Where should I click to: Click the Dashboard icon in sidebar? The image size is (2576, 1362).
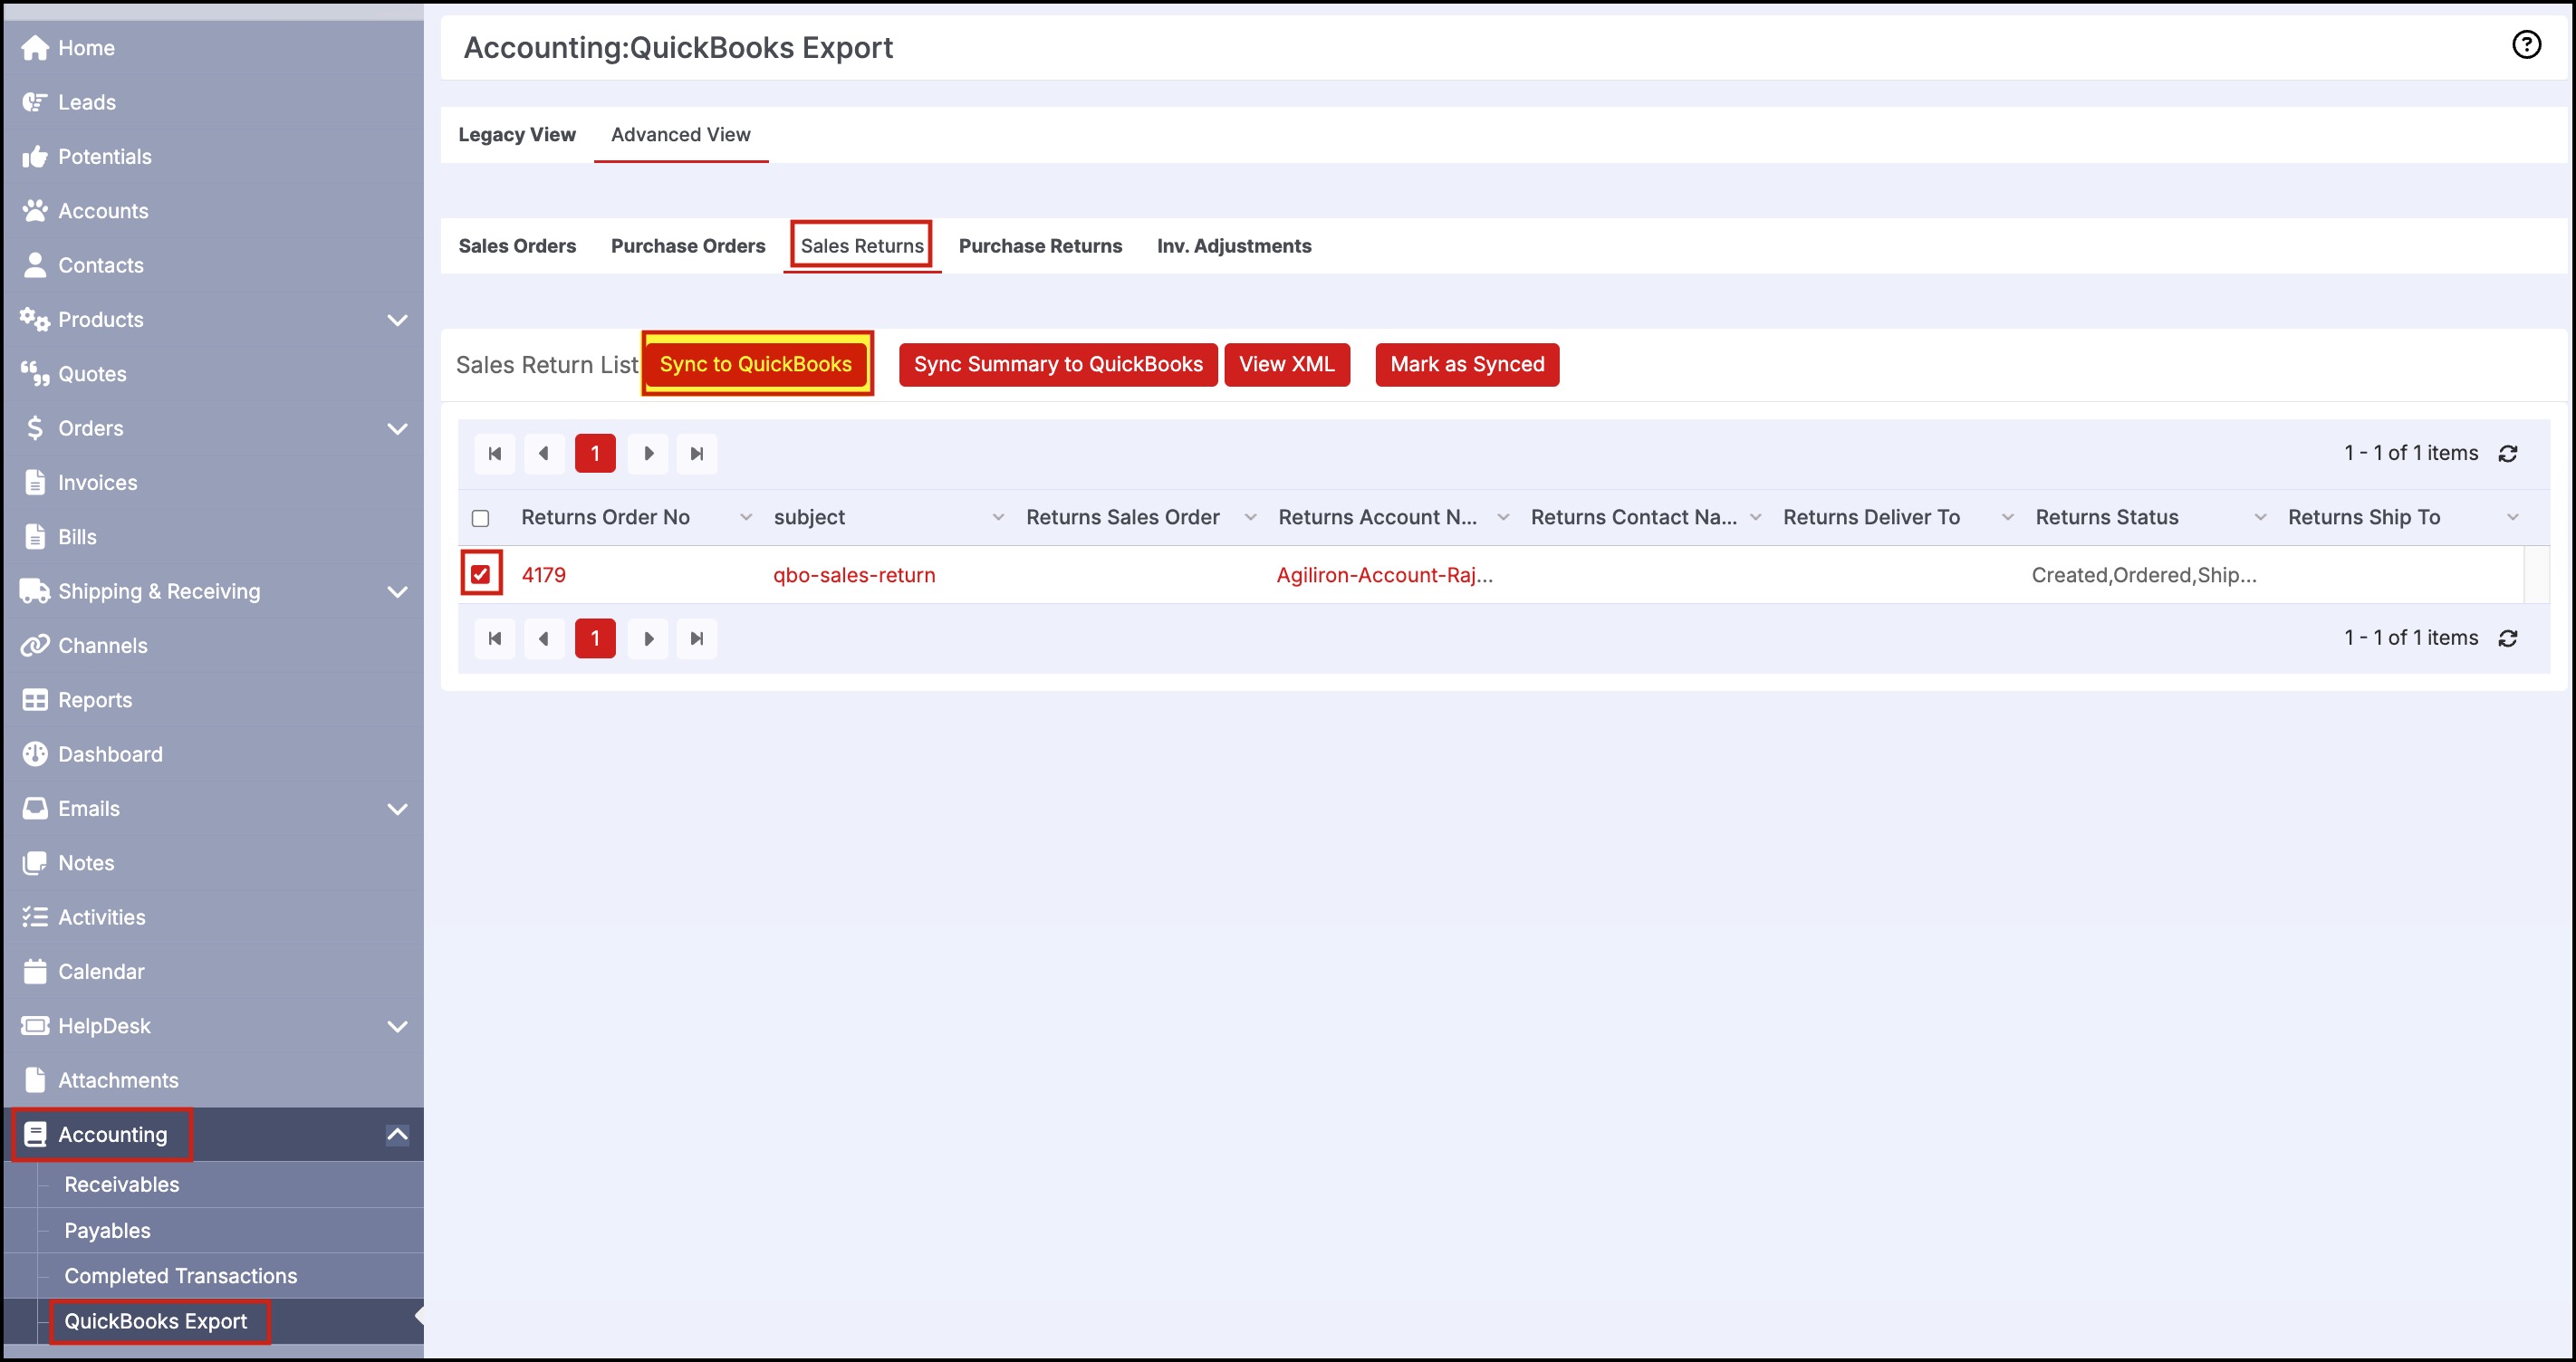point(35,755)
